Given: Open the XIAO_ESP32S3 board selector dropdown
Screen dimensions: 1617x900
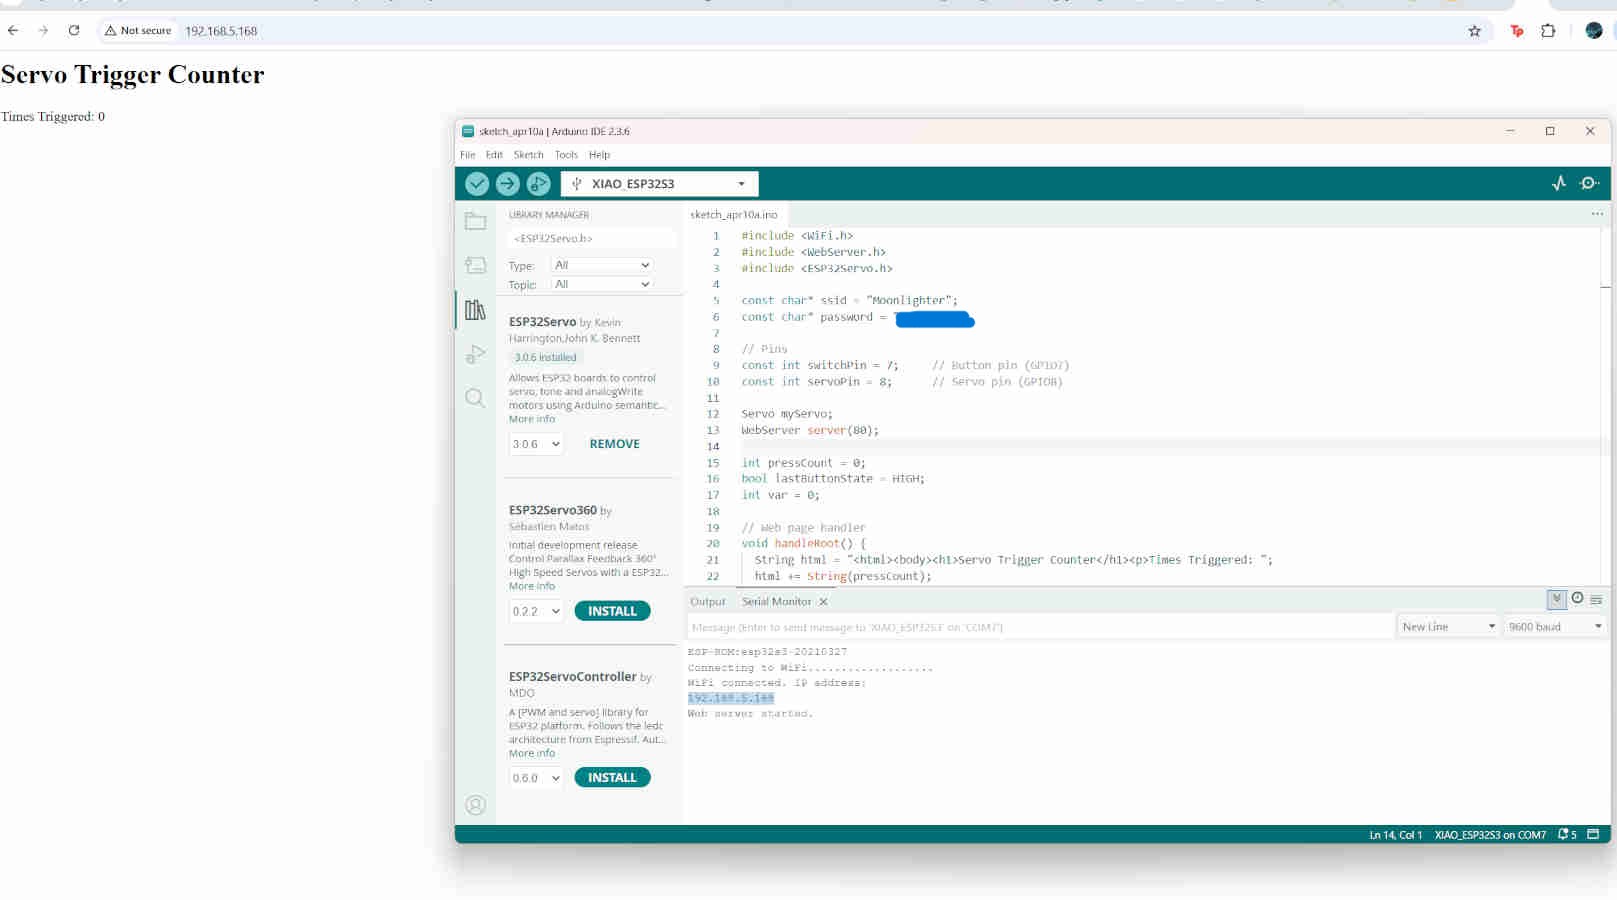Looking at the screenshot, I should pos(660,184).
